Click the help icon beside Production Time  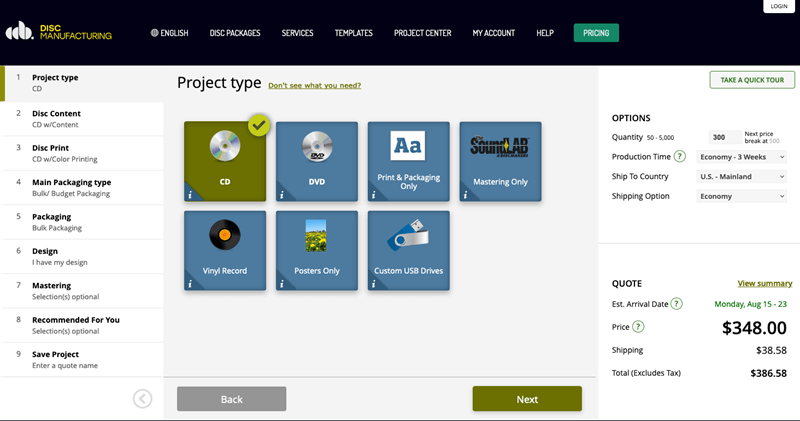[679, 157]
